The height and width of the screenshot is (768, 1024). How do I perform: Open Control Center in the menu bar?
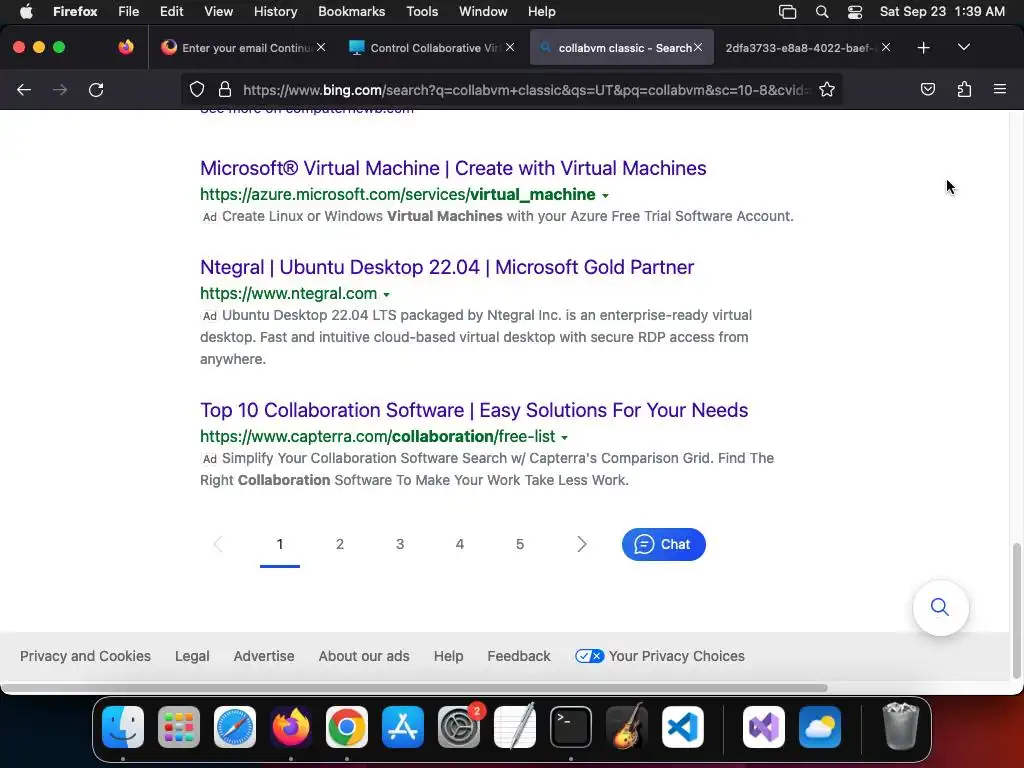point(855,12)
